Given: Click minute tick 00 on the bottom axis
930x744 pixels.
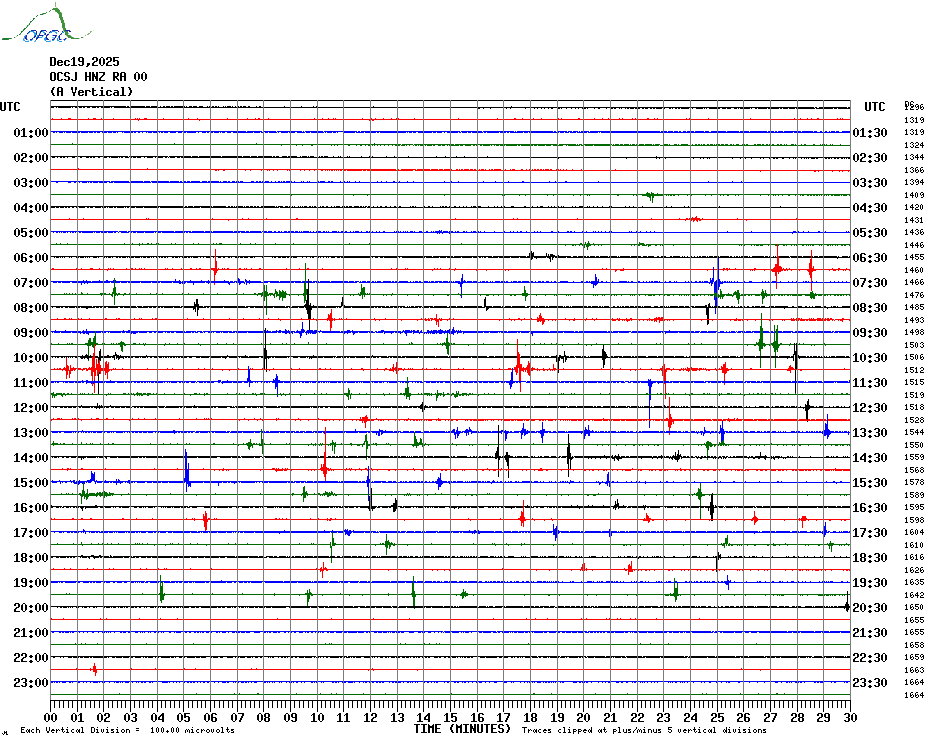Looking at the screenshot, I should tap(52, 717).
